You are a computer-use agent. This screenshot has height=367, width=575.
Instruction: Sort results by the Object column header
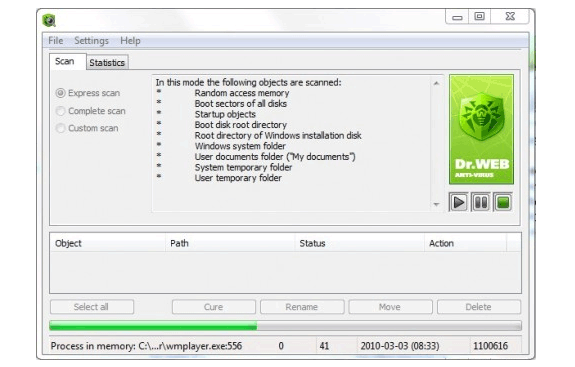107,243
